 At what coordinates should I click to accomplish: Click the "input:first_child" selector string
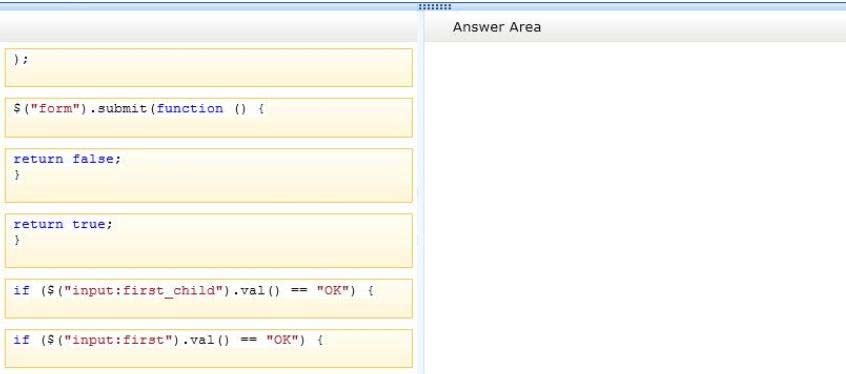coord(147,290)
